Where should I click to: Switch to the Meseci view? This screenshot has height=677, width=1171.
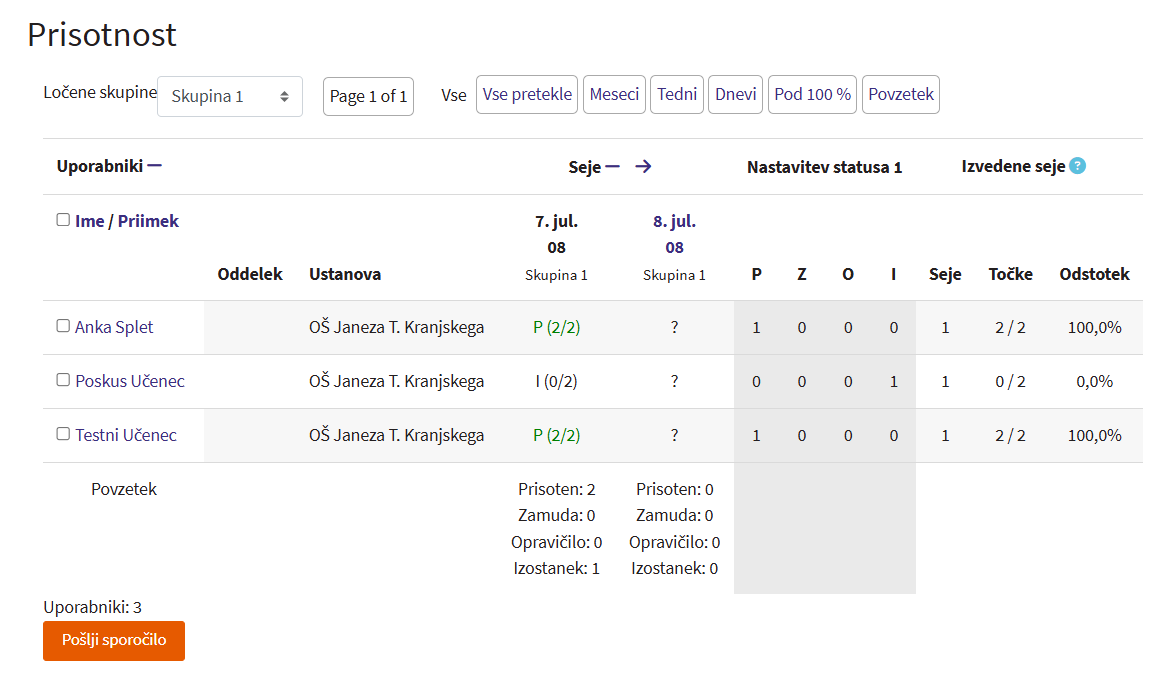click(x=614, y=95)
